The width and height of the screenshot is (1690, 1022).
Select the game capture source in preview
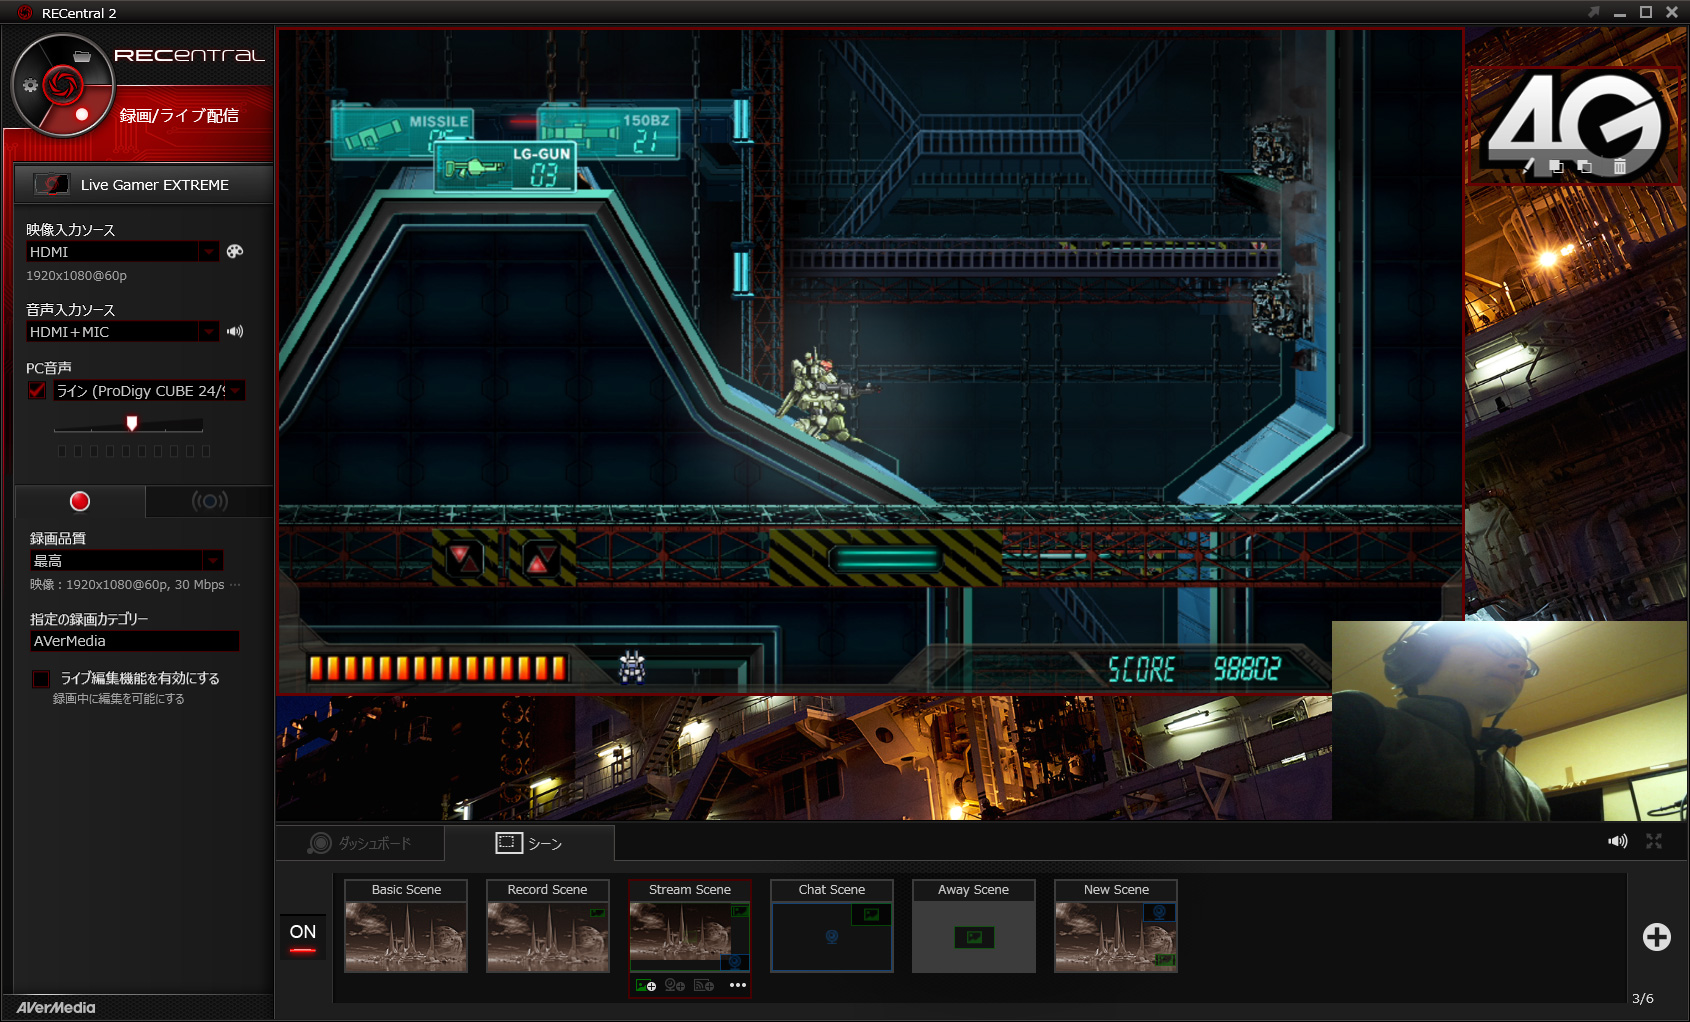(x=870, y=361)
